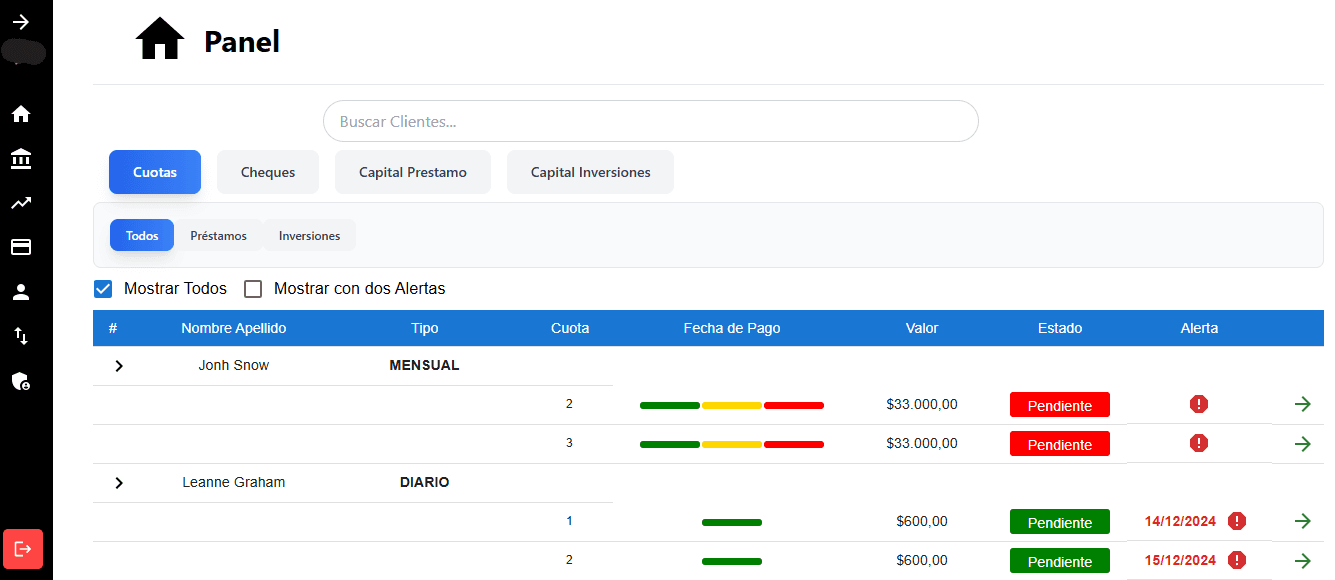Viewport: 1335px width, 580px height.
Task: Click the green progress bar on Leanne's first cuota
Action: click(x=731, y=521)
